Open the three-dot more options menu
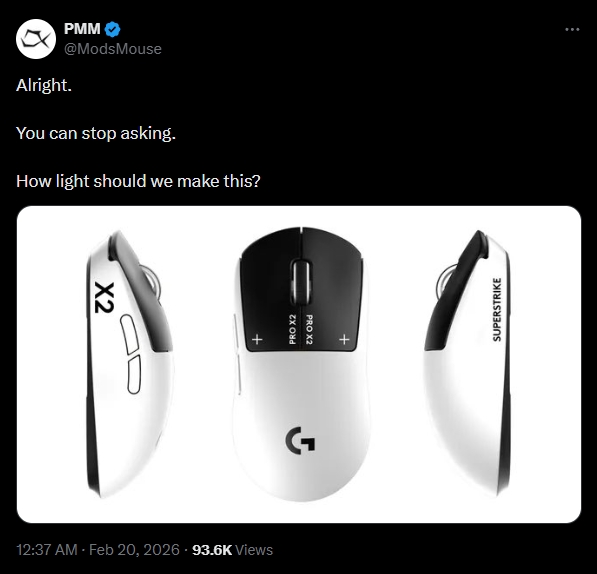This screenshot has height=574, width=597. tap(572, 29)
